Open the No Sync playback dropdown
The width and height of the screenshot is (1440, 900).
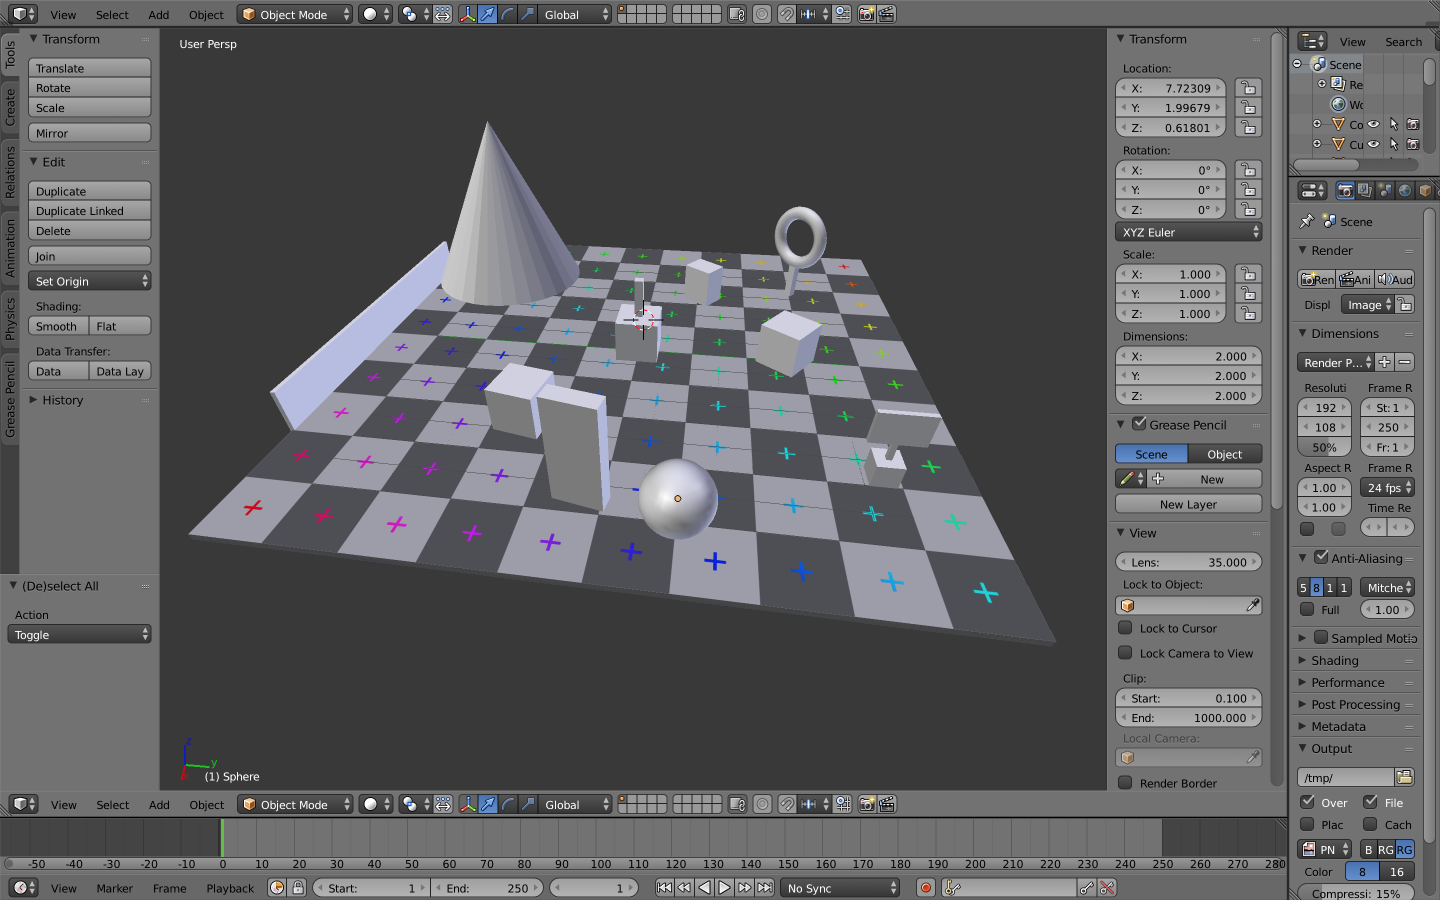(x=840, y=887)
